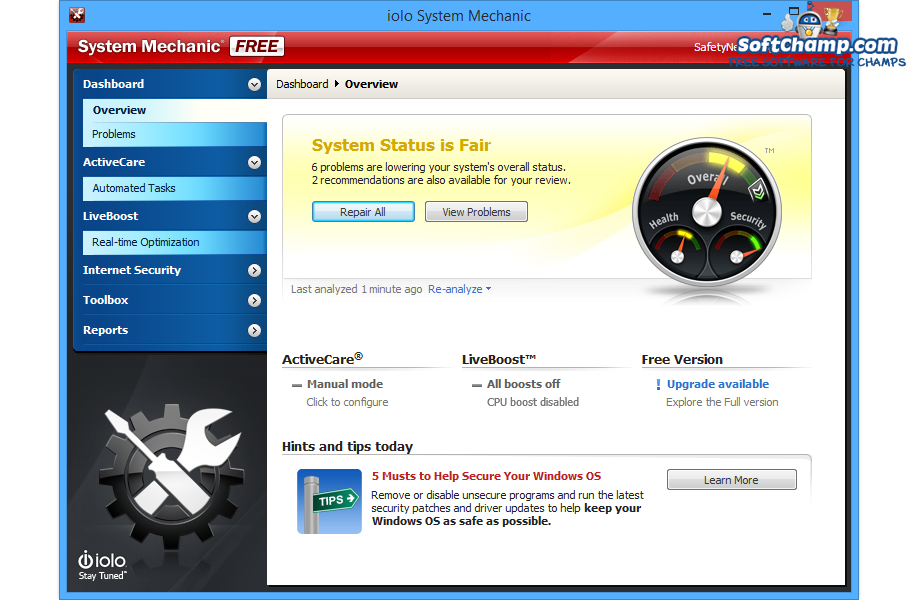This screenshot has width=920, height=600.
Task: Expand the Toolbox section arrow
Action: (254, 300)
